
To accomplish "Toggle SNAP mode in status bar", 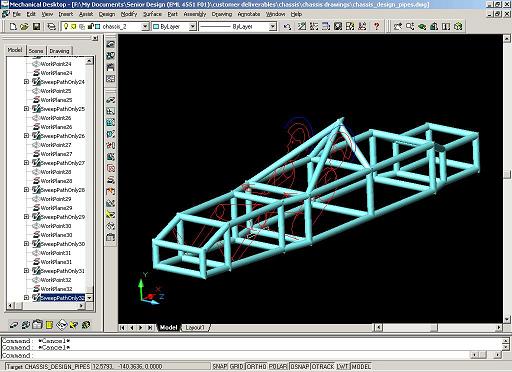I will coord(220,367).
